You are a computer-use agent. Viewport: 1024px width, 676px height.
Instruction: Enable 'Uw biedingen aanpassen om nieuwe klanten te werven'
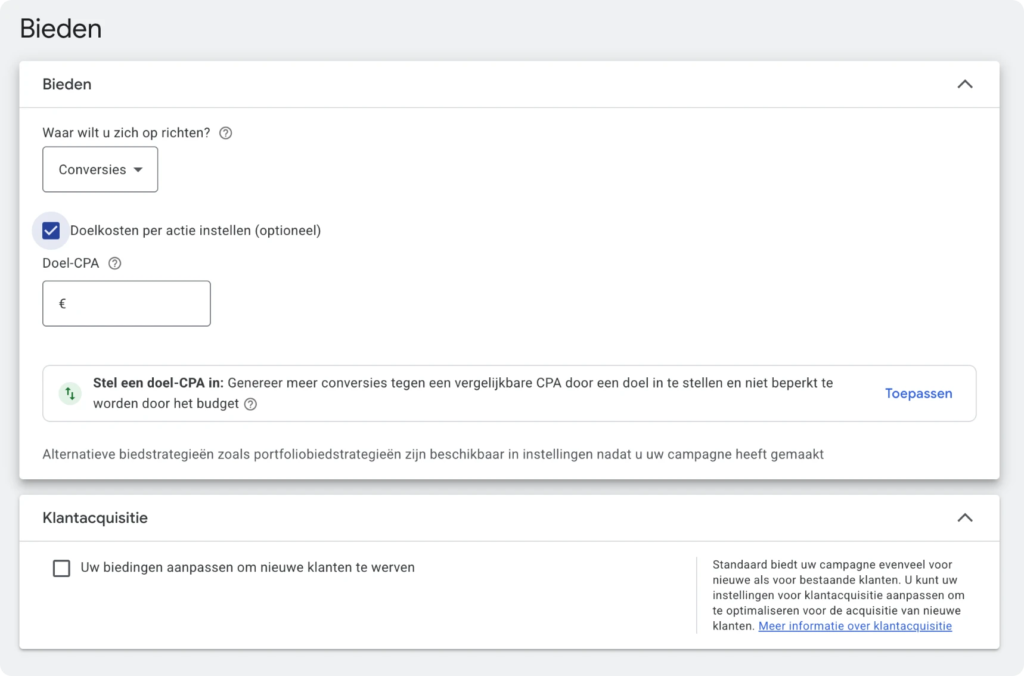[x=62, y=567]
